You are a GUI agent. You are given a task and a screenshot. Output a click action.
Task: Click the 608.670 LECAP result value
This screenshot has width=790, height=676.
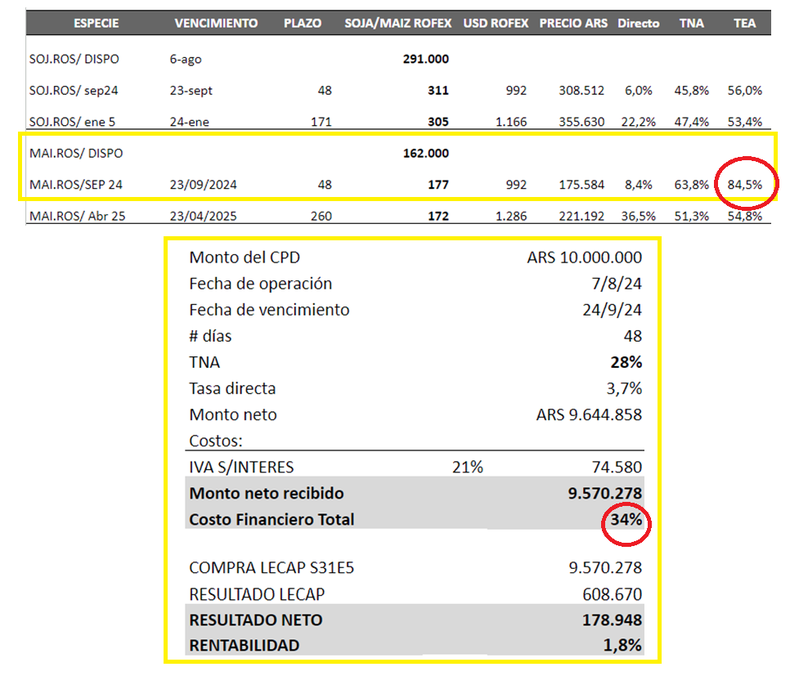[612, 594]
